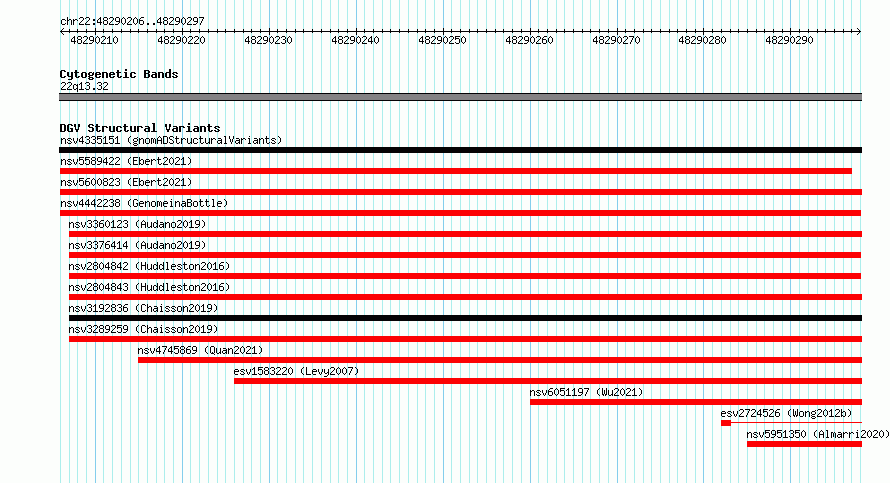Open nsv2804843 (Huddleston2016) label
Screen dimensions: 890x483
click(x=149, y=287)
